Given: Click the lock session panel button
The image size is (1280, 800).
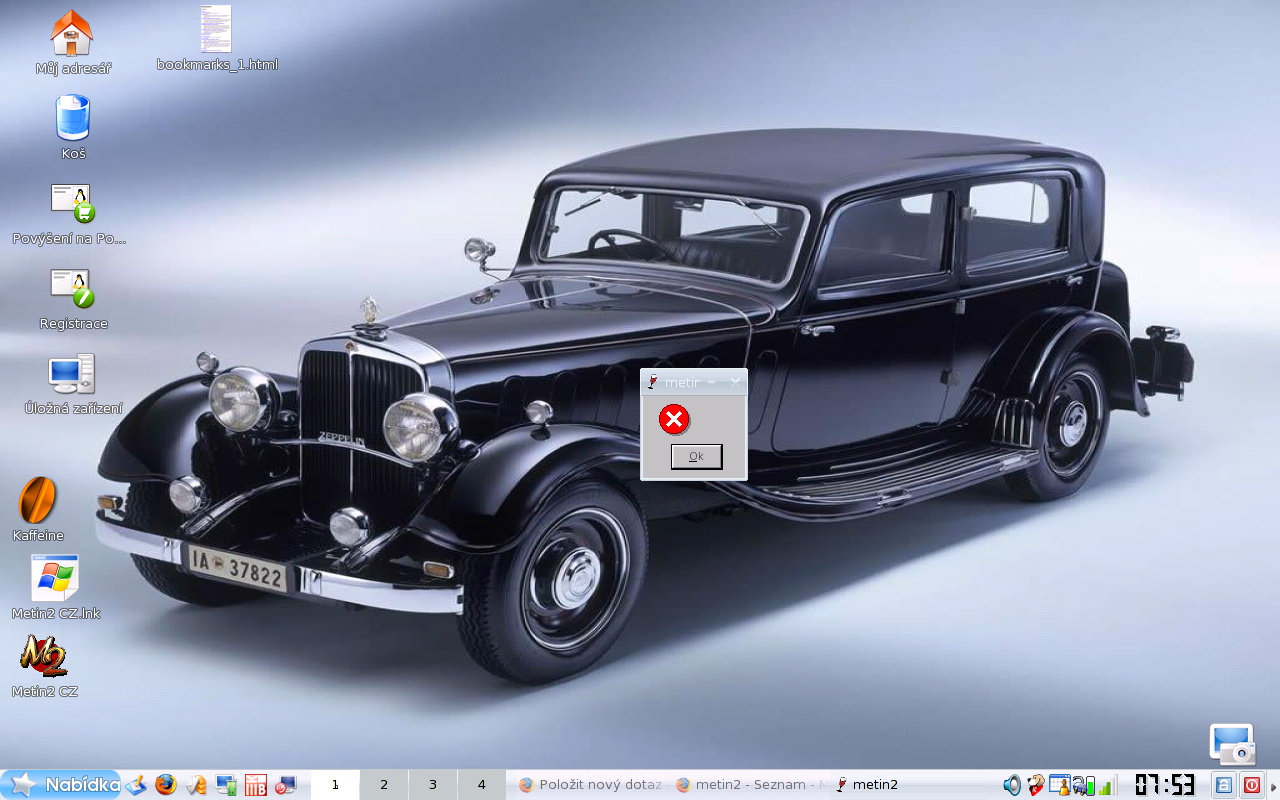Looking at the screenshot, I should click(x=1224, y=785).
